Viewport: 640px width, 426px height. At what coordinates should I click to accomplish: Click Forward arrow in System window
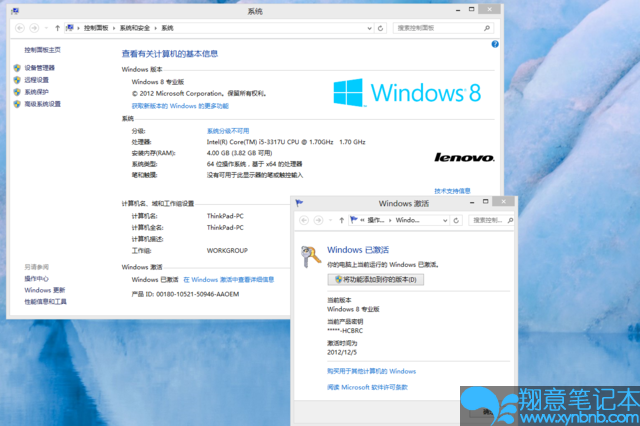click(x=34, y=28)
